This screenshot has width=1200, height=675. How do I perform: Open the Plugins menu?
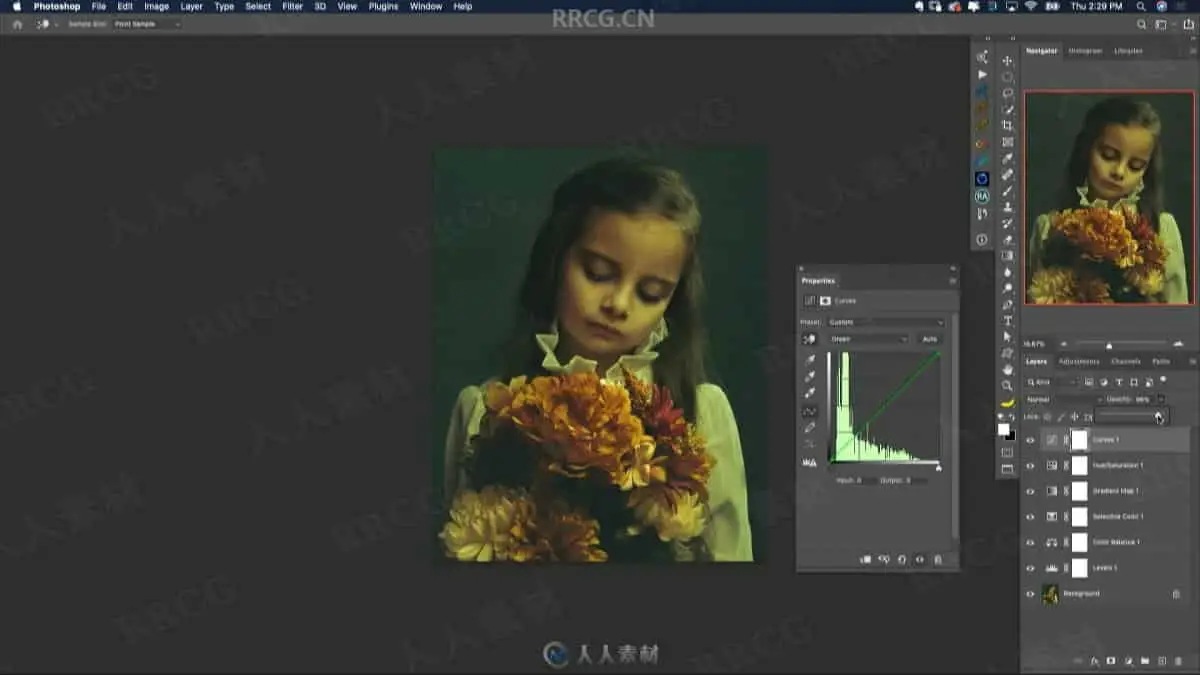[x=383, y=6]
